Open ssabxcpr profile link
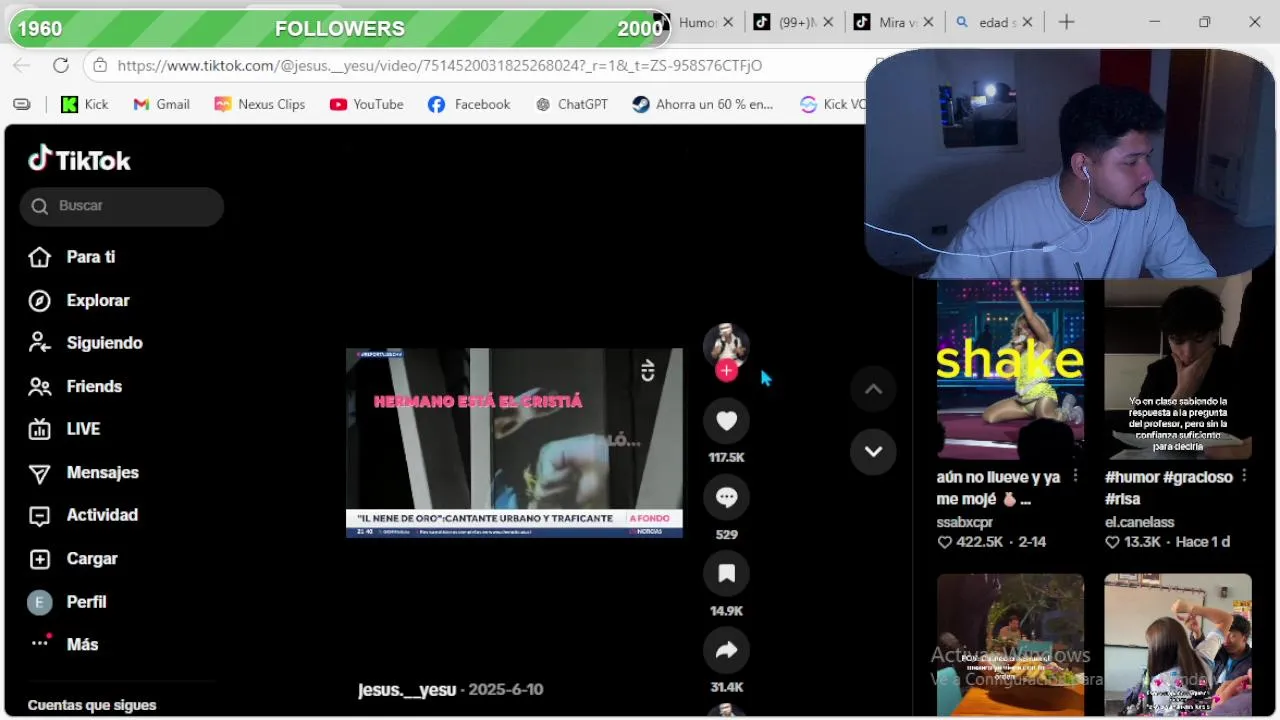 point(965,522)
